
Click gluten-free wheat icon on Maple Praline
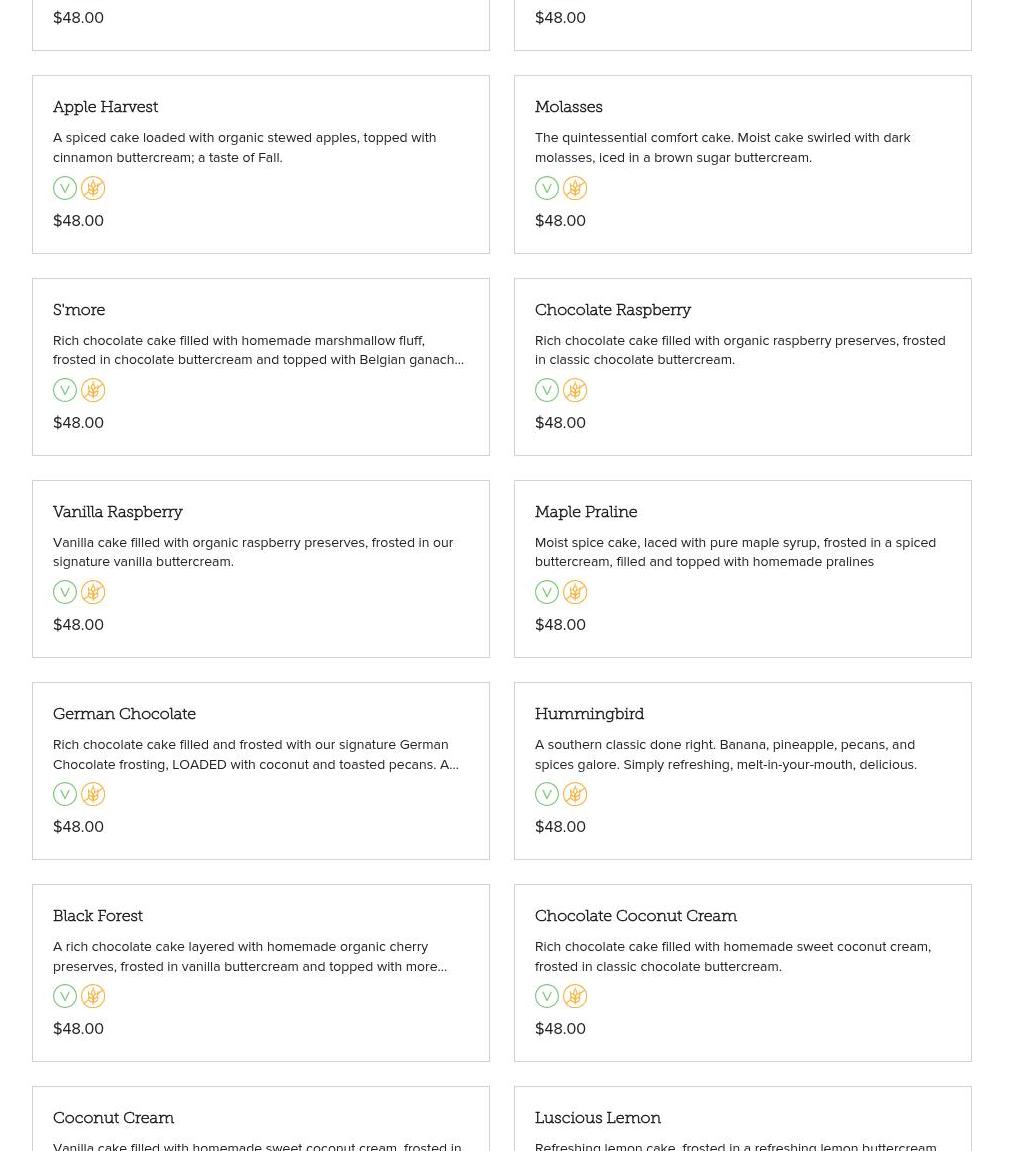[x=575, y=592]
